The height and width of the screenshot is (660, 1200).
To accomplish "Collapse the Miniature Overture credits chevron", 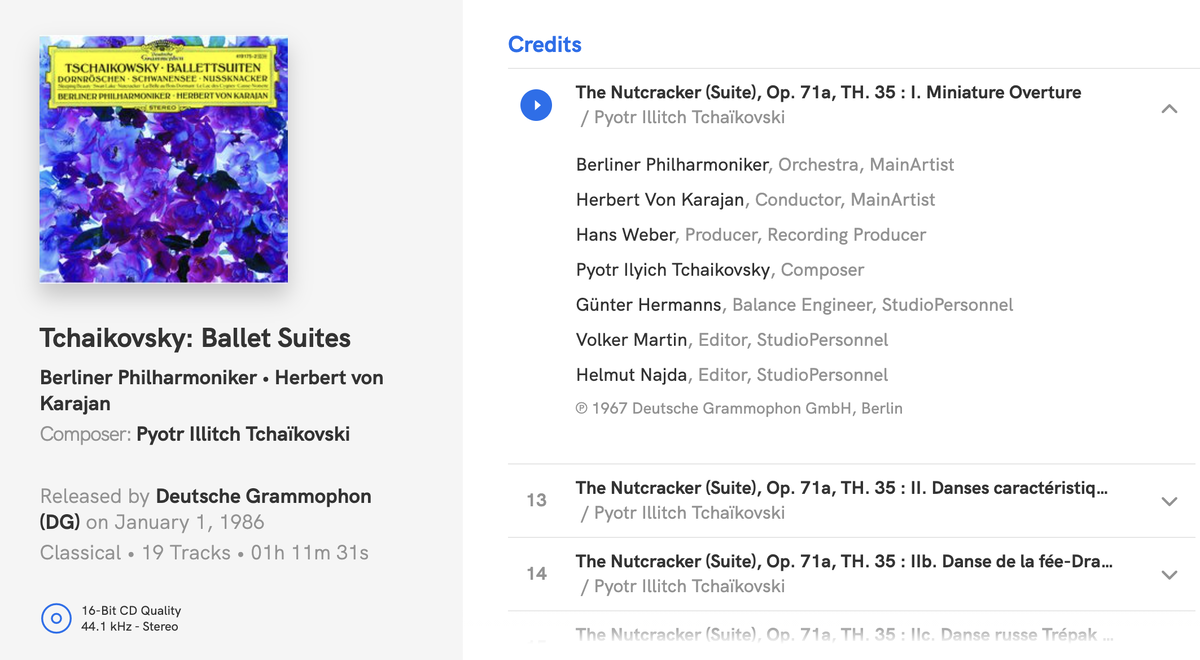I will pyautogui.click(x=1169, y=108).
